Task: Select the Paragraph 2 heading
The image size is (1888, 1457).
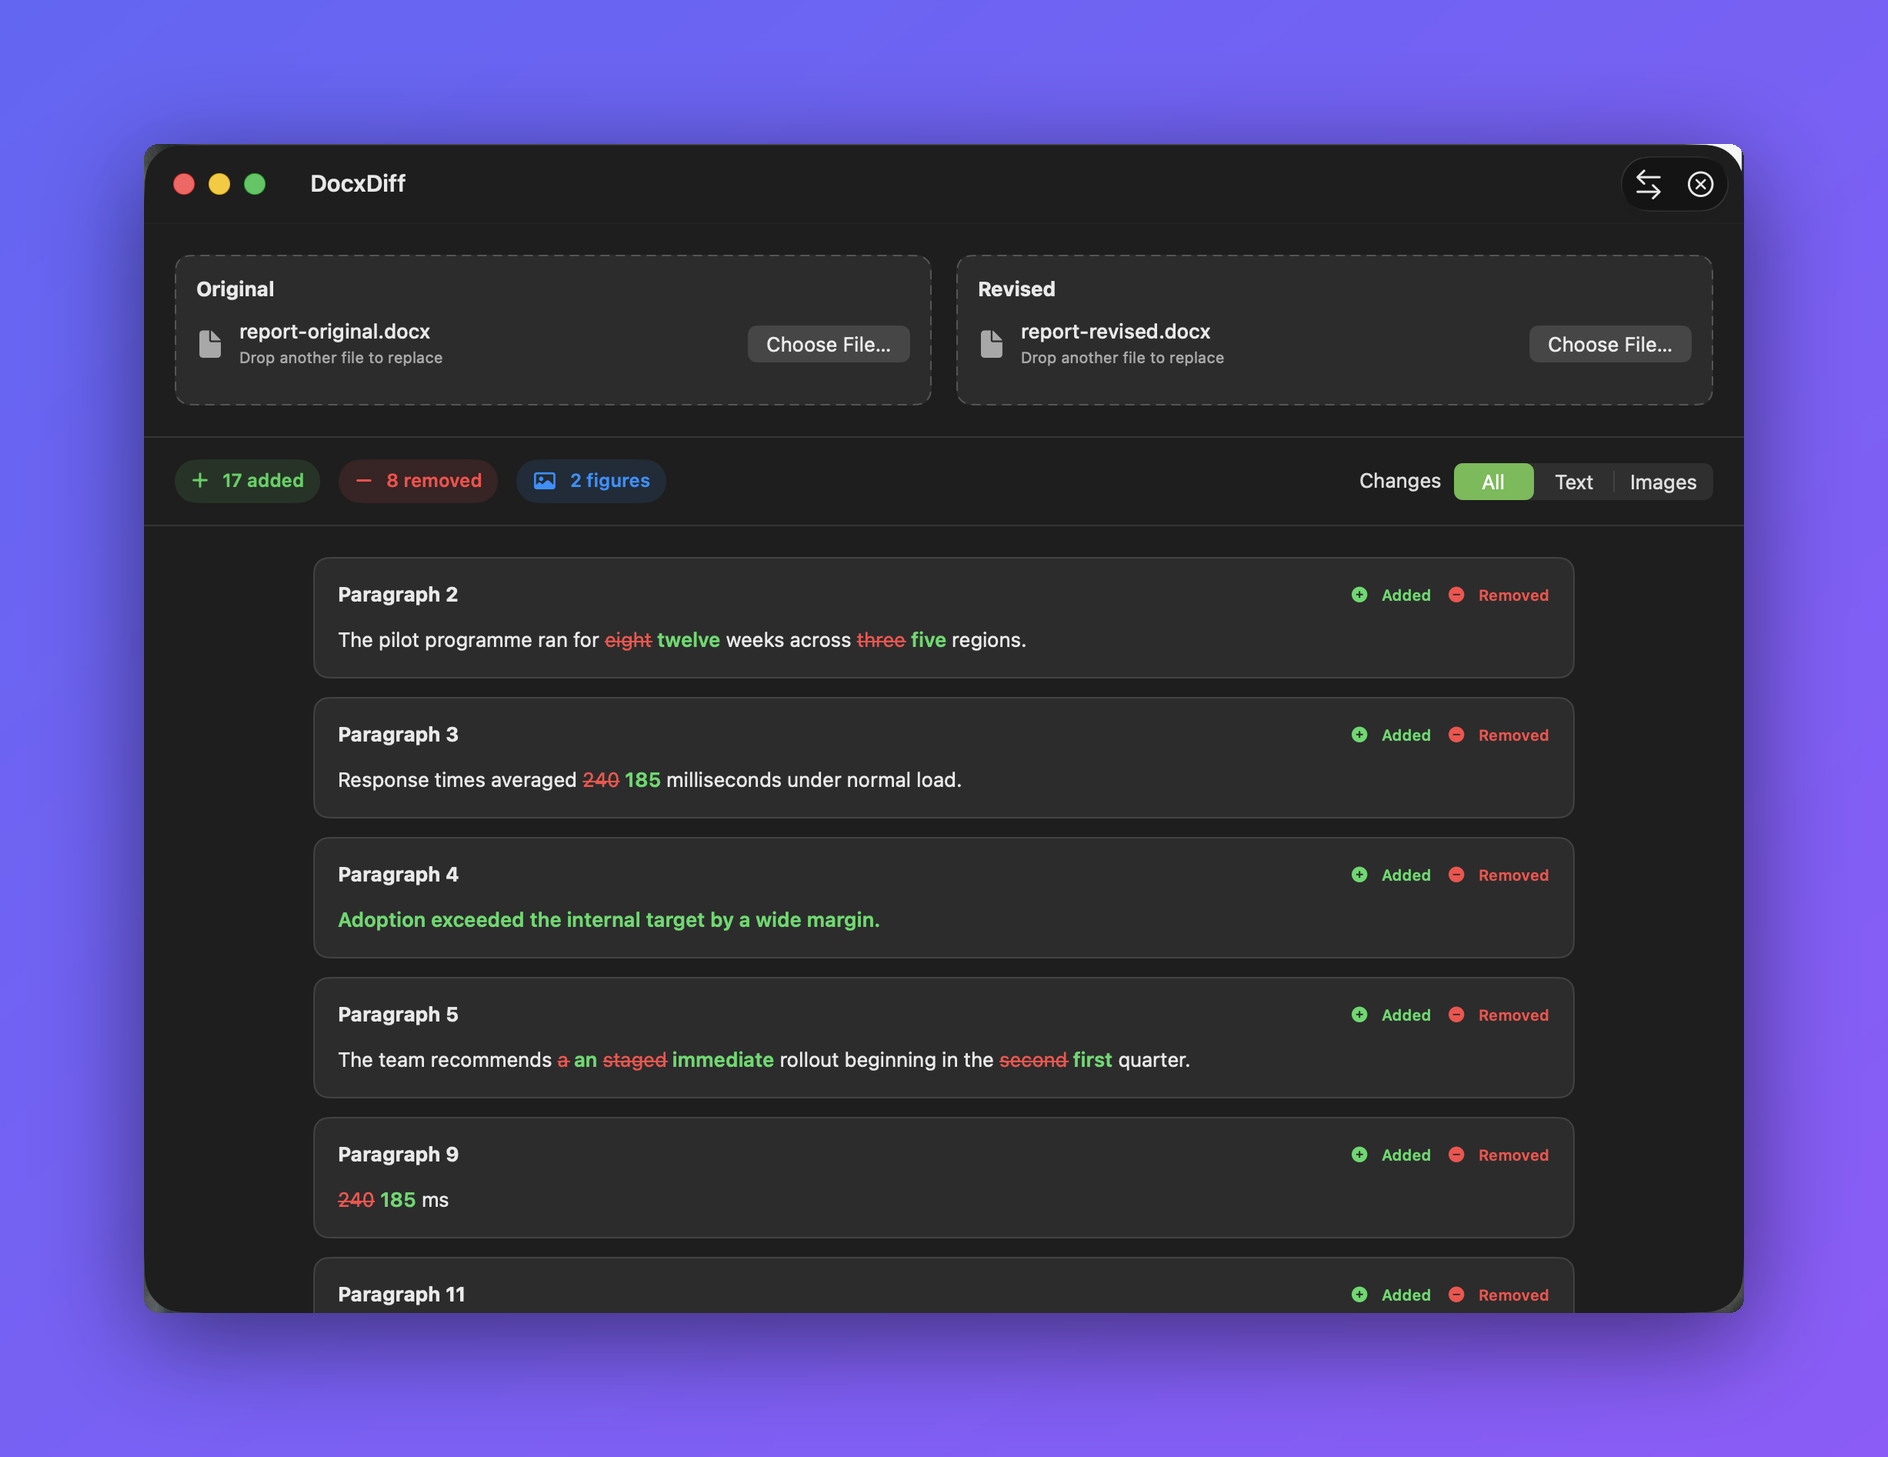Action: click(398, 595)
